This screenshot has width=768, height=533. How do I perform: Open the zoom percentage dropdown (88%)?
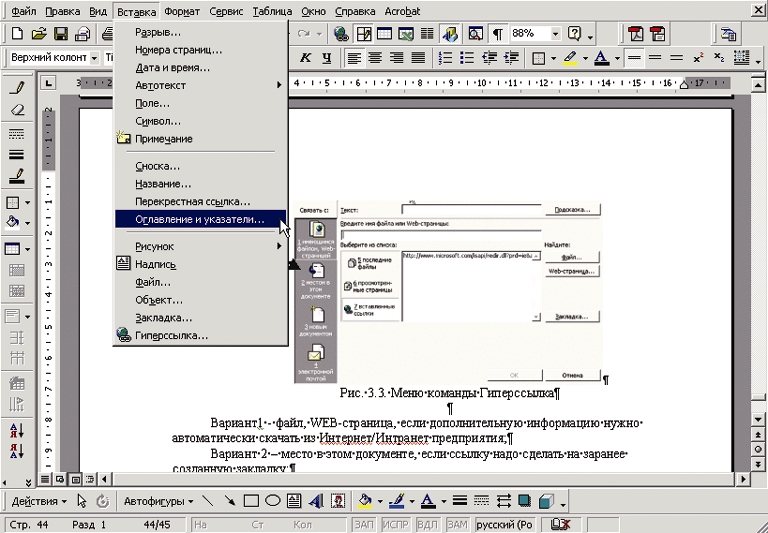click(x=555, y=34)
